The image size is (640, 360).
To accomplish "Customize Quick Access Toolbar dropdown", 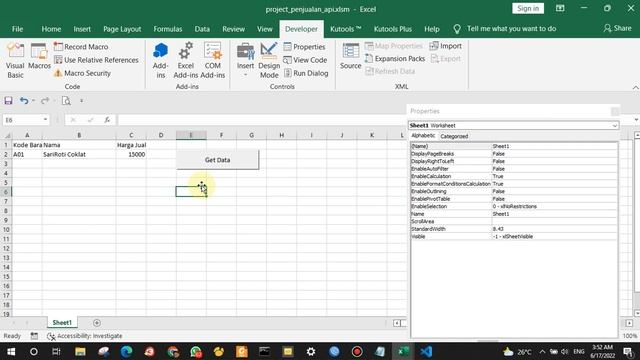I will click(x=82, y=100).
